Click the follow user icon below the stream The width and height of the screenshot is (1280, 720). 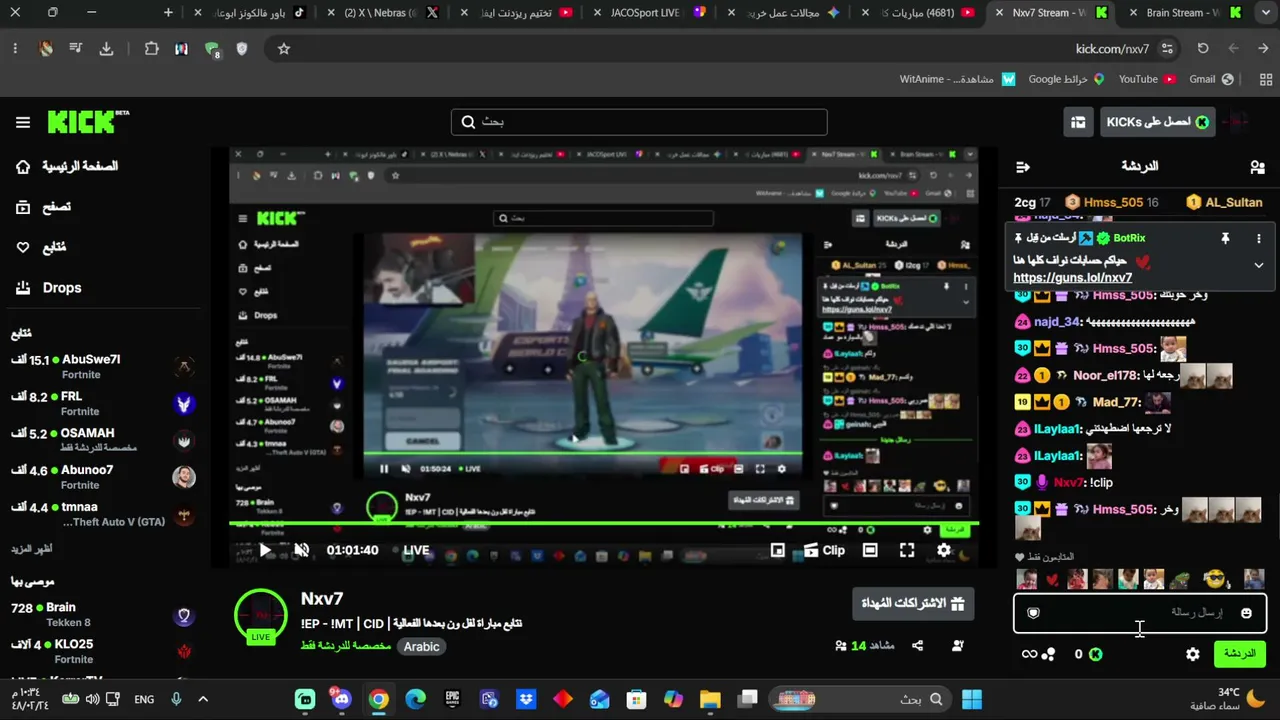click(x=958, y=646)
